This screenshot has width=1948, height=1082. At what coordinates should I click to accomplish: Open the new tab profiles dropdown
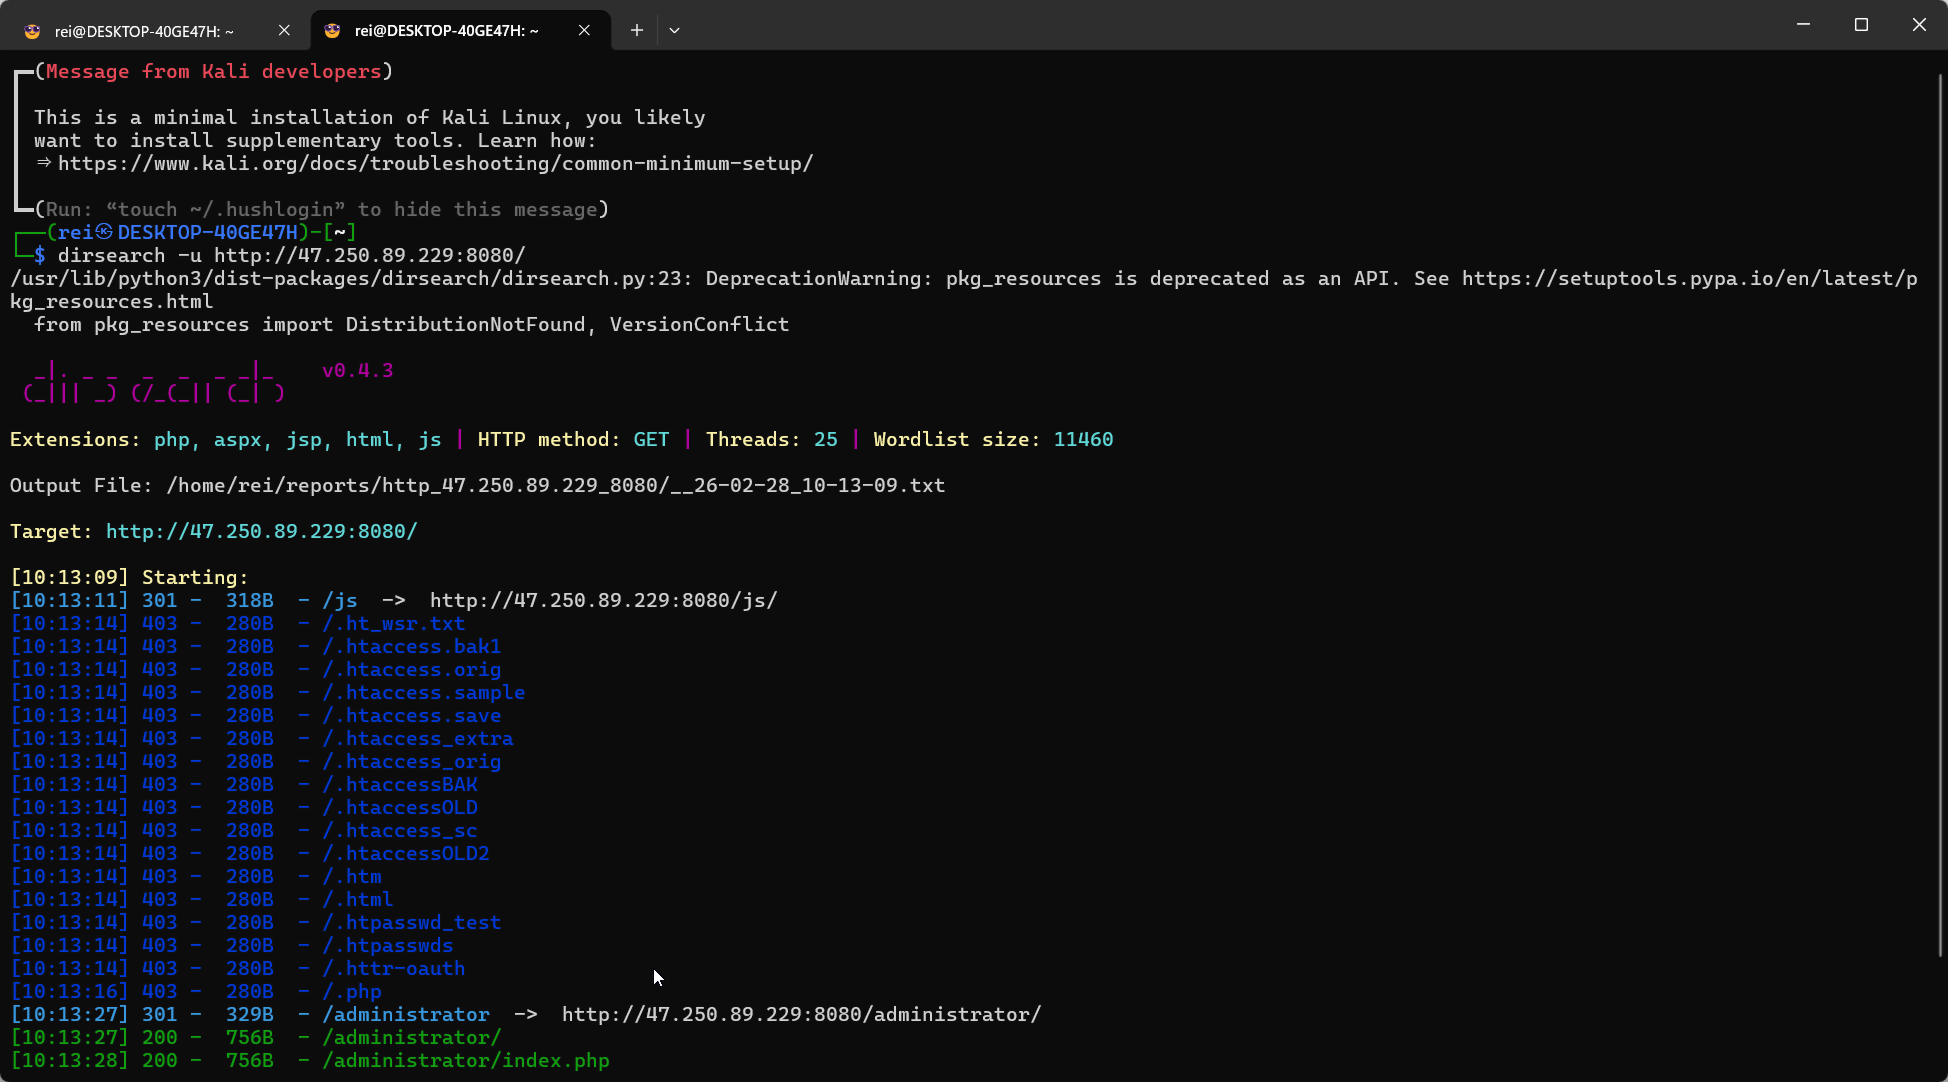point(675,31)
